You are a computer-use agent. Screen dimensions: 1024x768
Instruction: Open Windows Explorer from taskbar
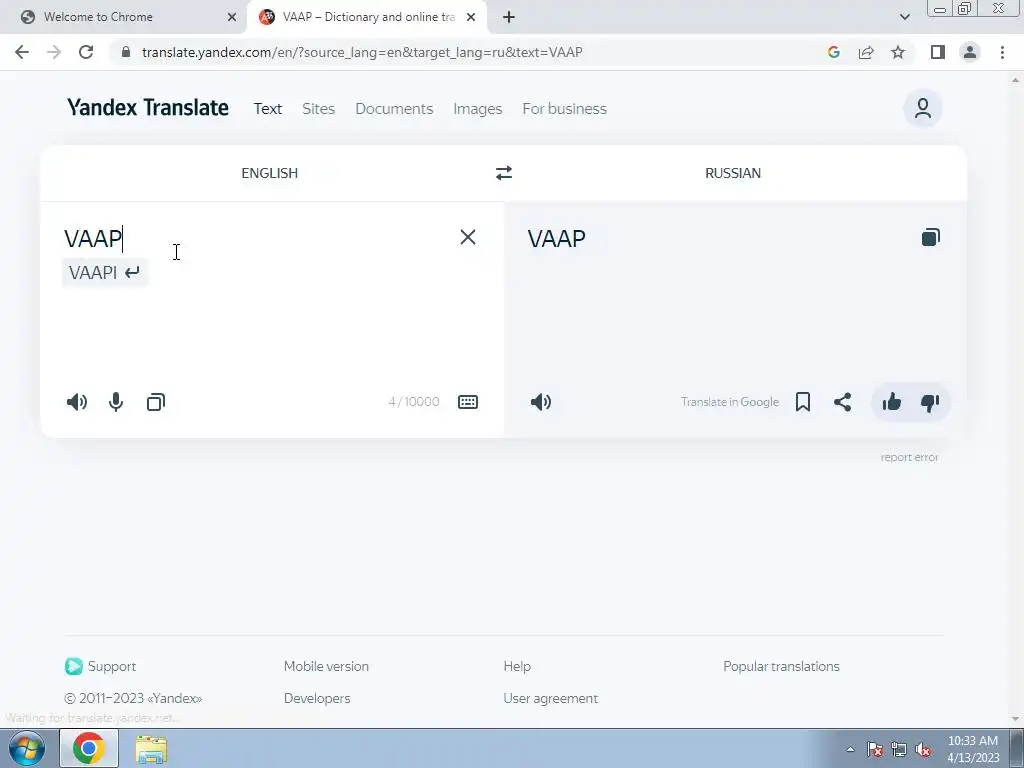coord(151,749)
